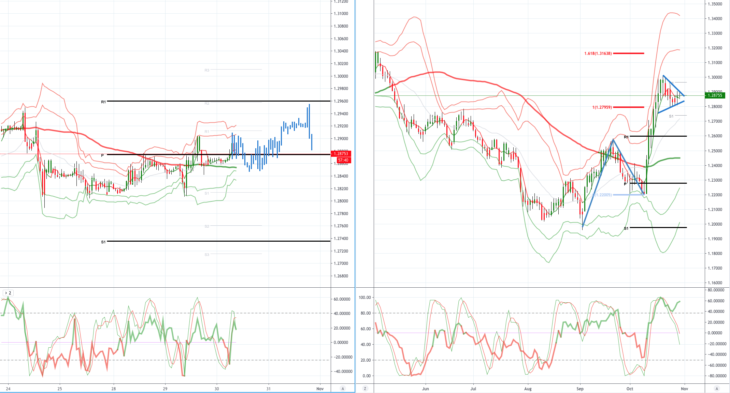
Task: Select the black R1 line on right chart
Action: (658, 136)
